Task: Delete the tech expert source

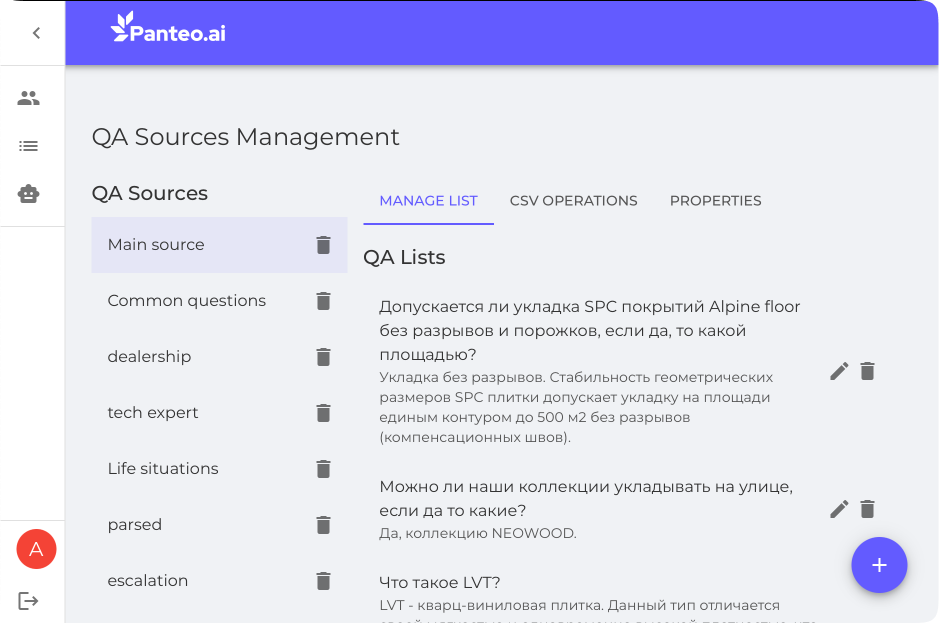Action: [323, 413]
